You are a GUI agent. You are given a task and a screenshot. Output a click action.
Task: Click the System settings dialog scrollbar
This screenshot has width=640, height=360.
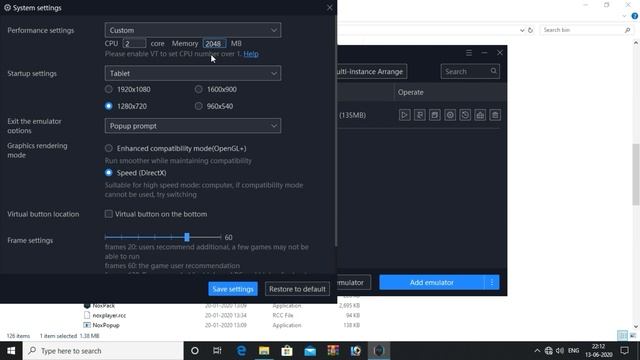(336, 131)
